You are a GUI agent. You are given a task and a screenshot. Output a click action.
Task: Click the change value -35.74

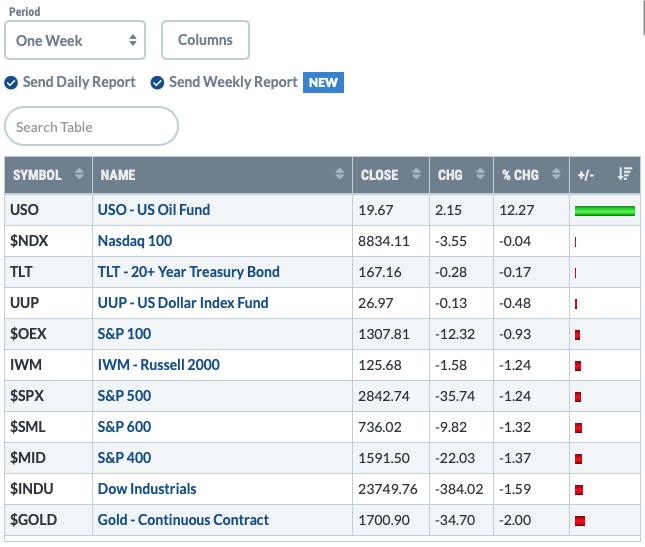455,396
